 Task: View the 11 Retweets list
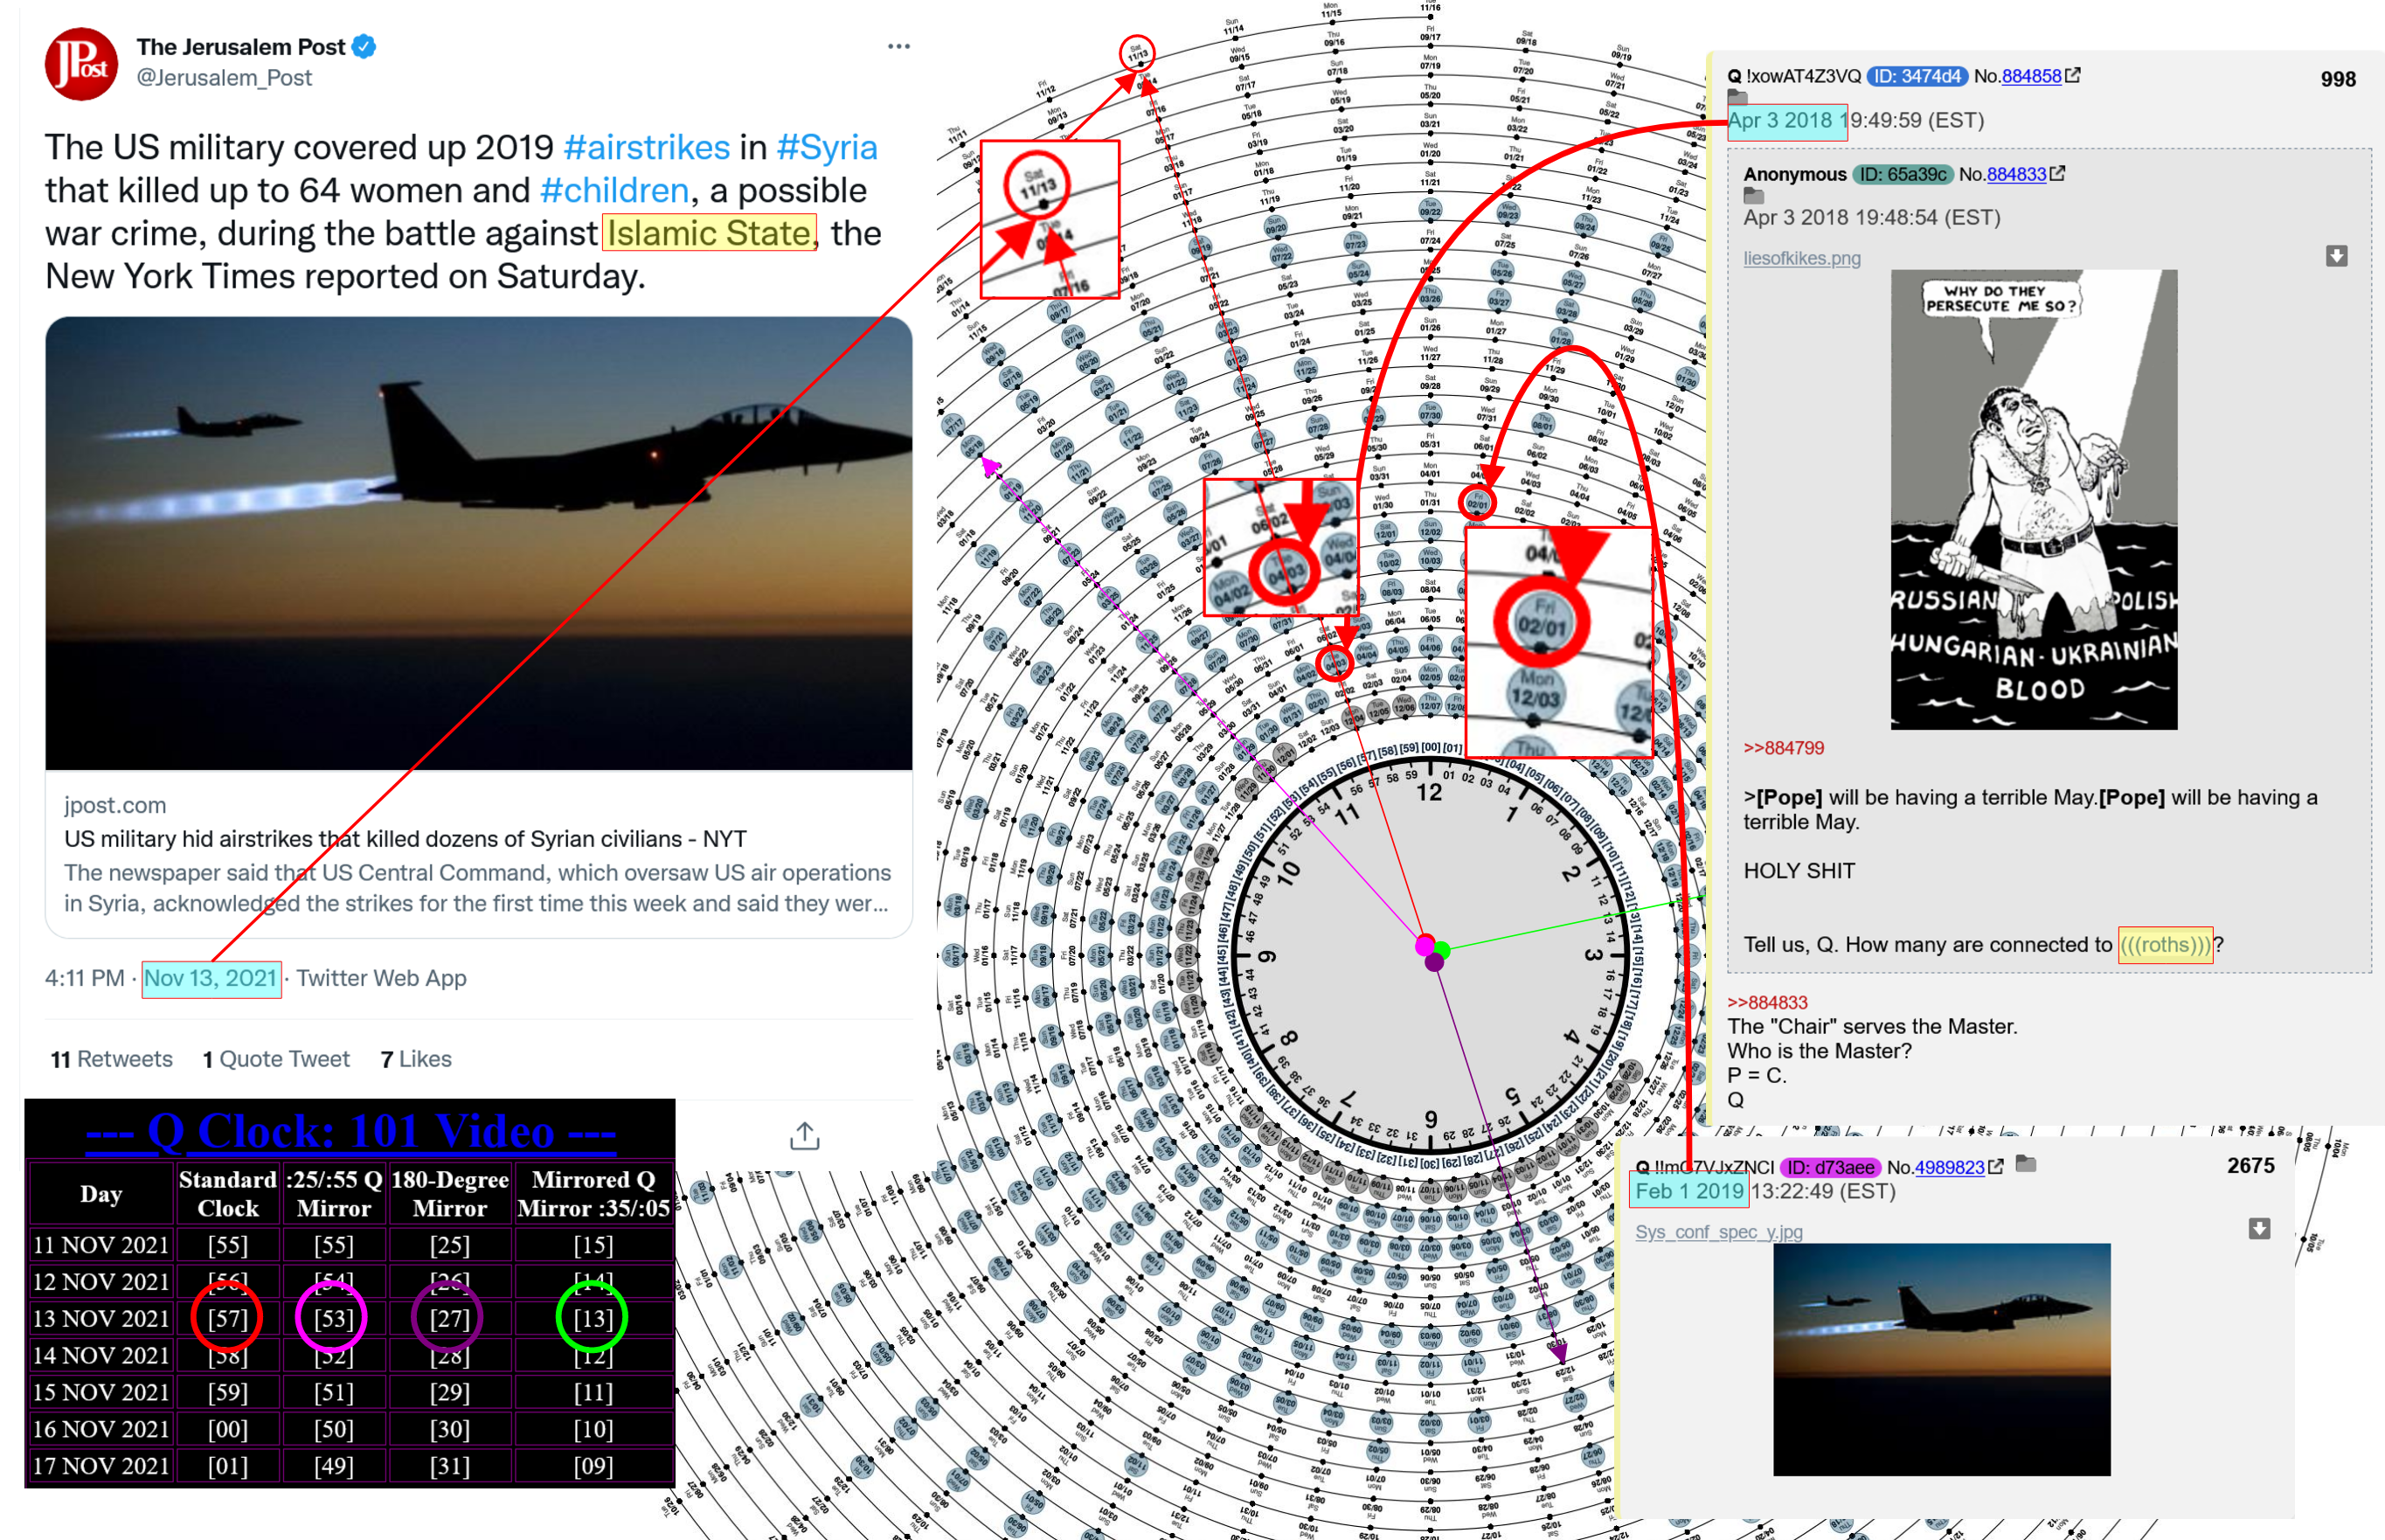click(112, 1059)
